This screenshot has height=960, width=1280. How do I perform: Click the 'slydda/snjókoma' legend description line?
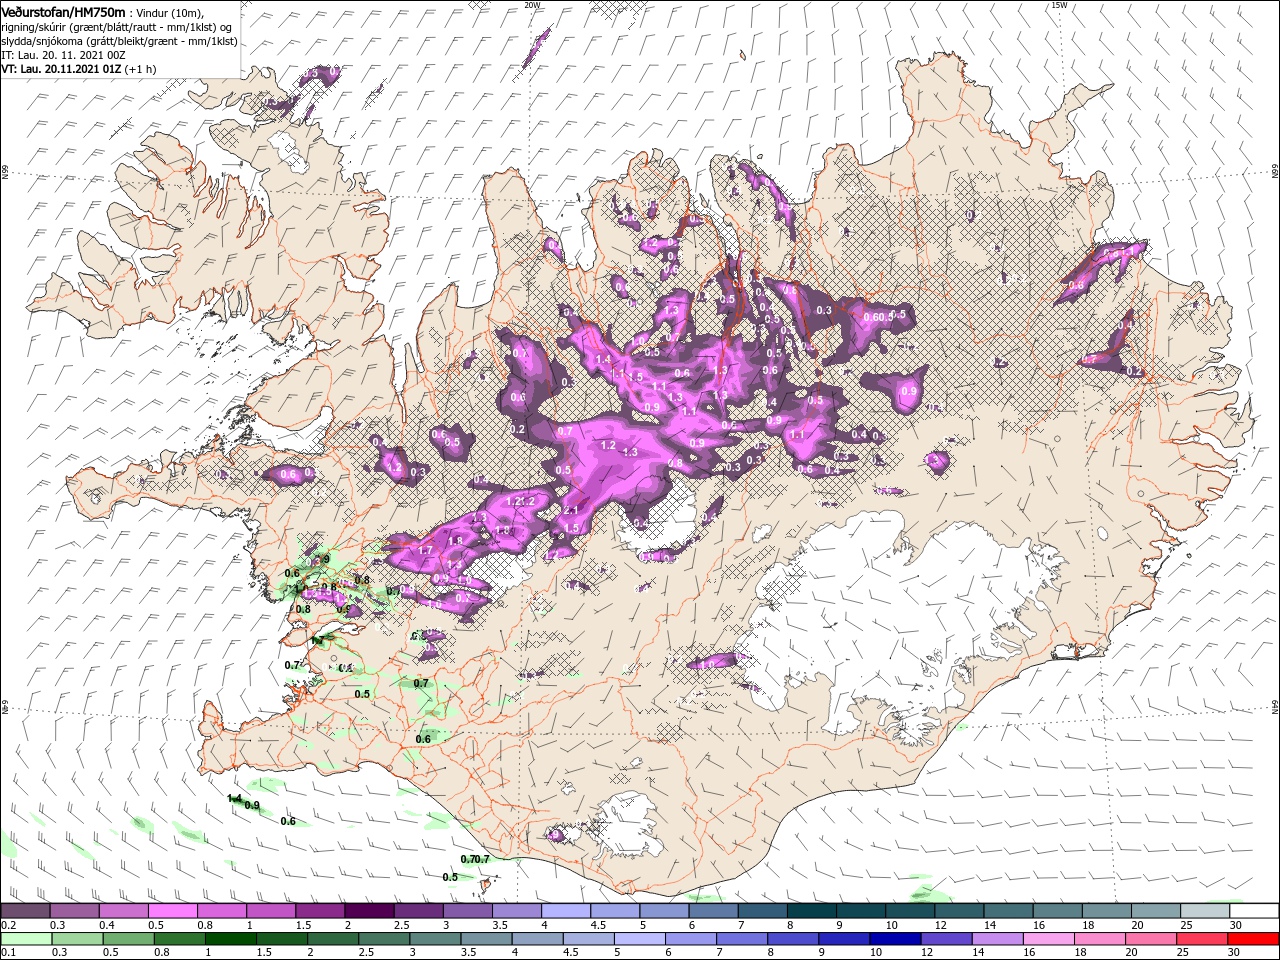tap(119, 41)
